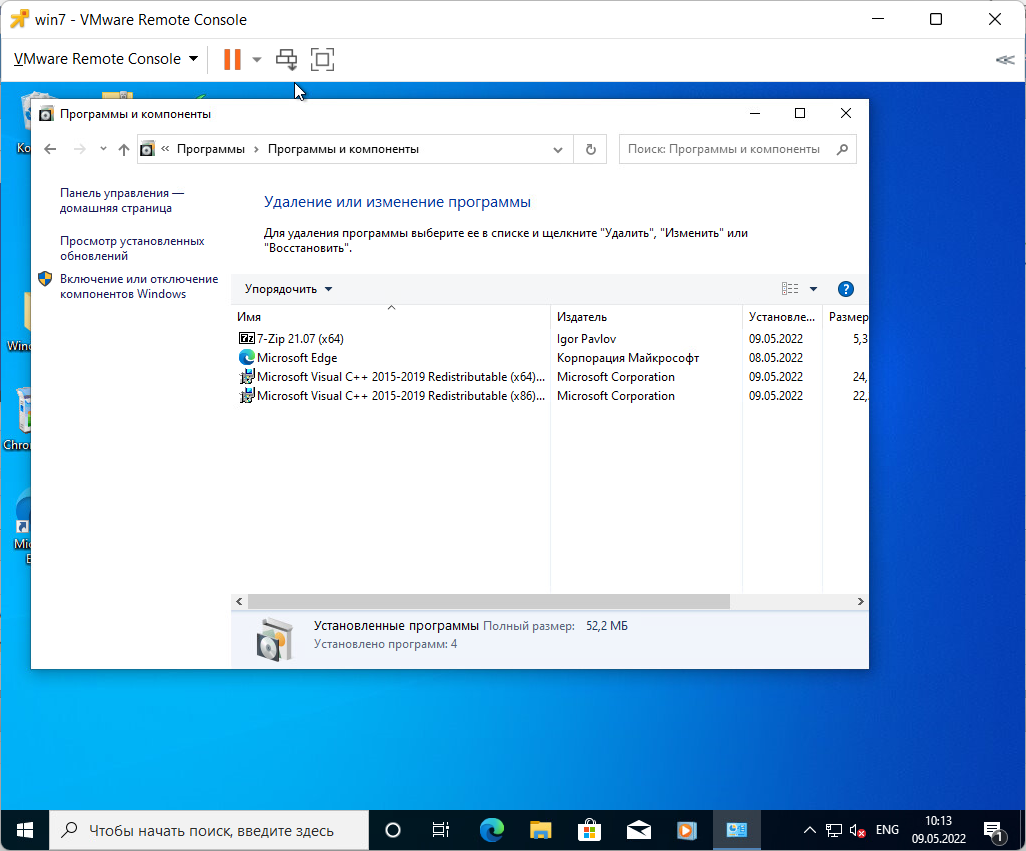The height and width of the screenshot is (851, 1026).
Task: Click the Microsoft Edge icon in the list
Action: click(x=247, y=357)
